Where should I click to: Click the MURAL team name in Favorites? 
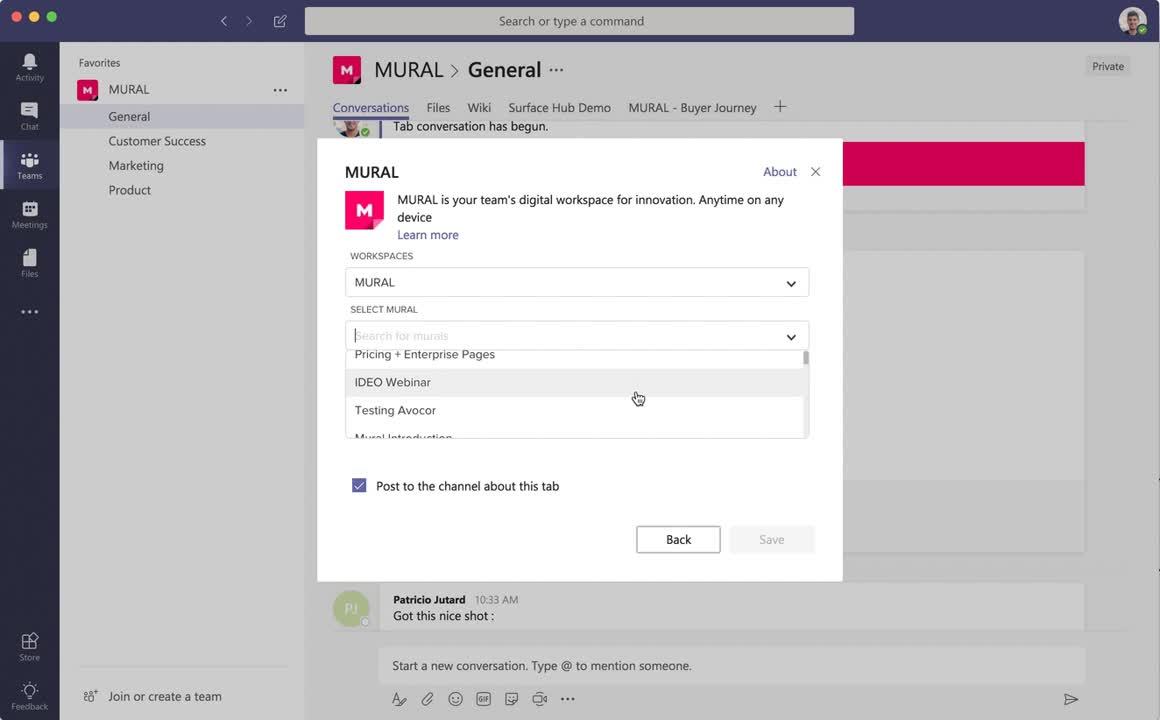click(x=129, y=90)
